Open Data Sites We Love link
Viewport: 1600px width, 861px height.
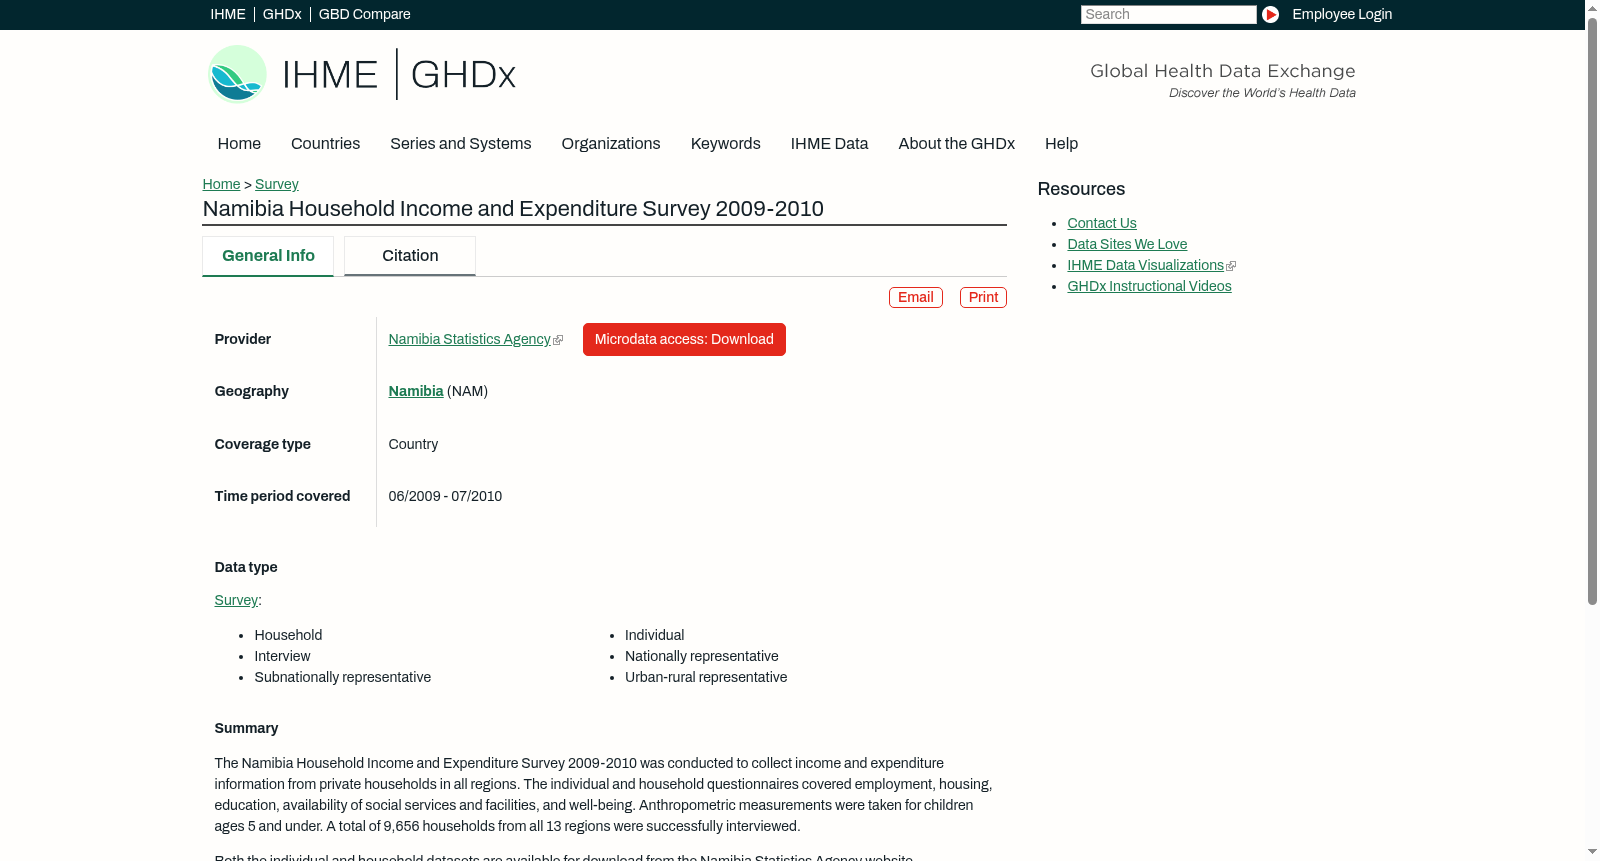click(1127, 244)
